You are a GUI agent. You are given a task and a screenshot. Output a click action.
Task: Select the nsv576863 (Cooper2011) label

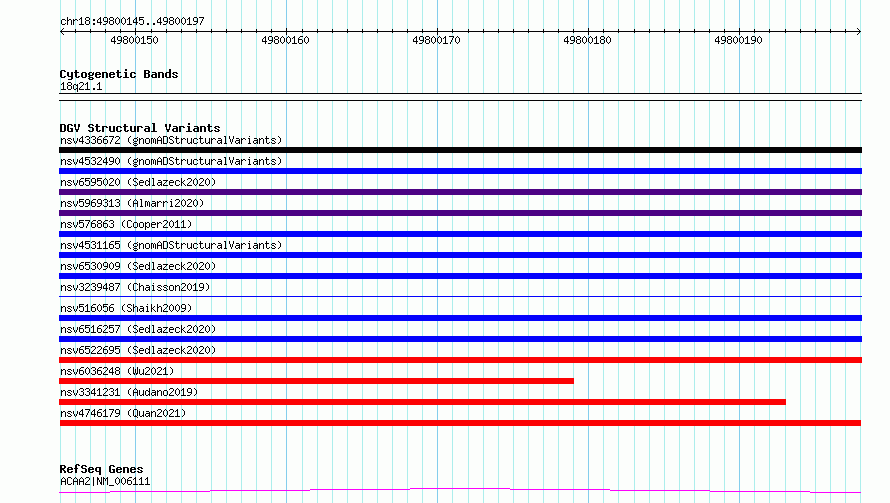pyautogui.click(x=126, y=224)
